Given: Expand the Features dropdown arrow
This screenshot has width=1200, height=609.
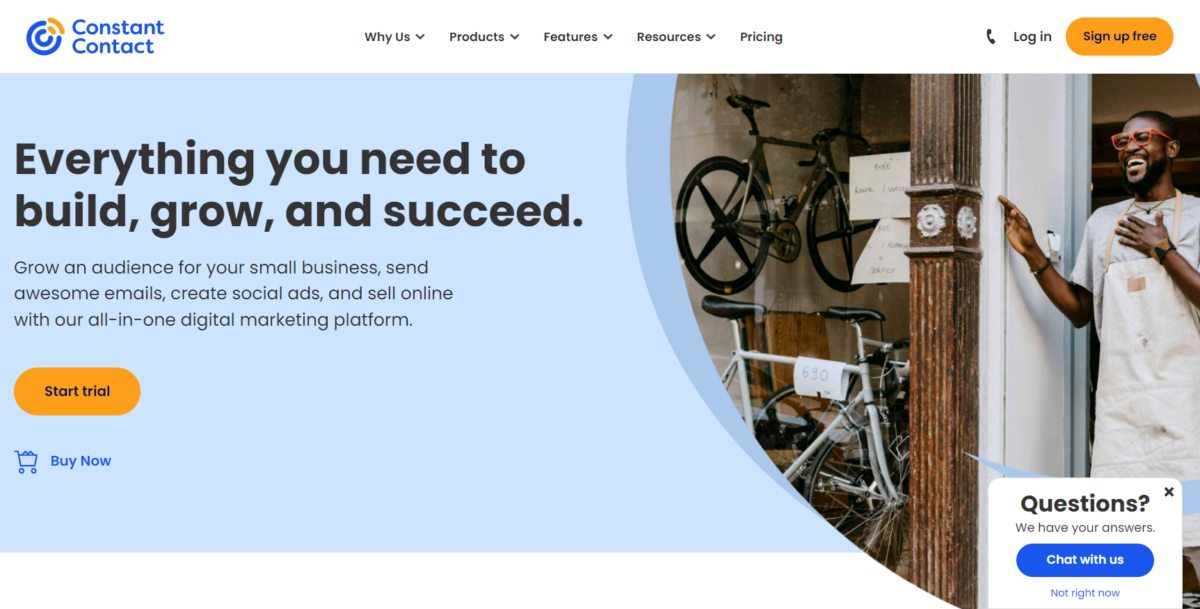Looking at the screenshot, I should click(x=608, y=37).
